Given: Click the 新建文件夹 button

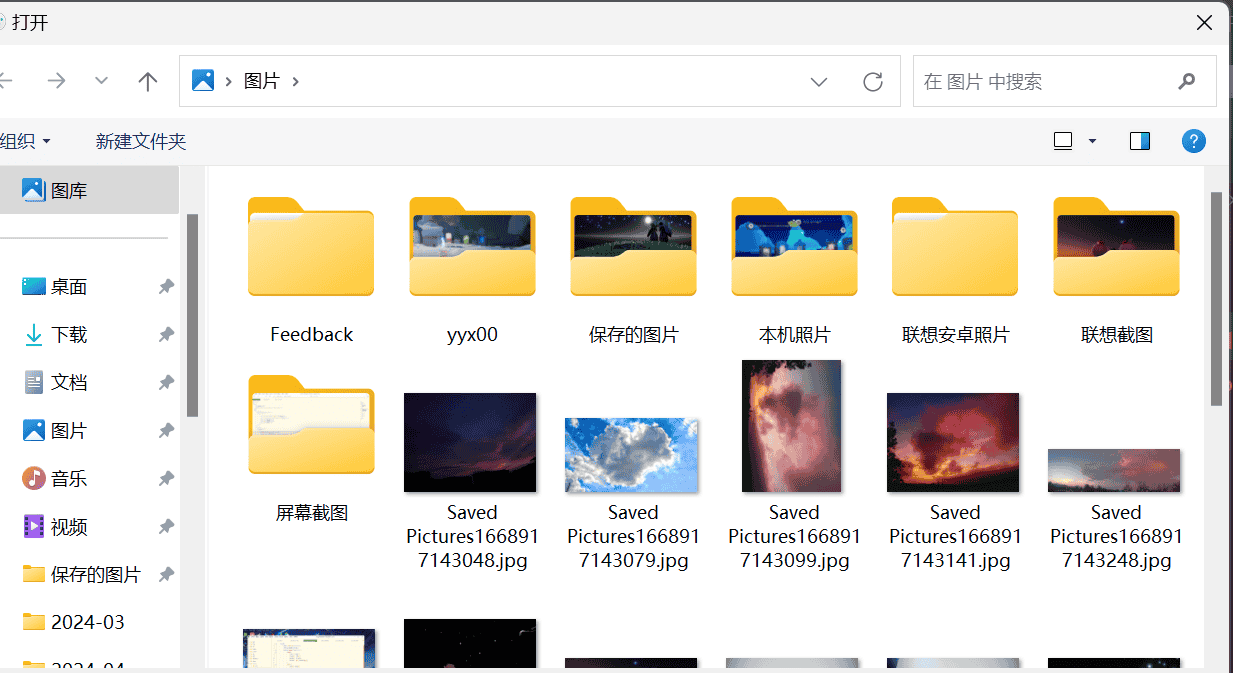Looking at the screenshot, I should tap(140, 140).
